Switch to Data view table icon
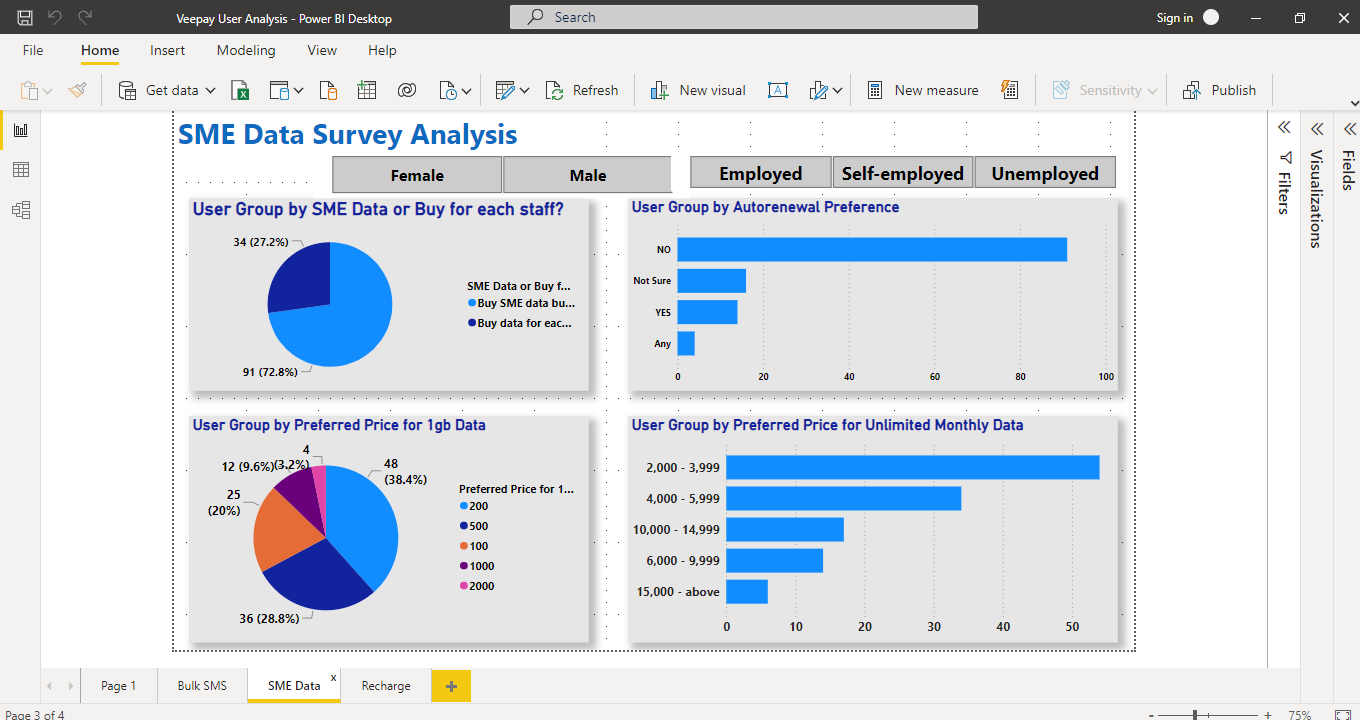 pyautogui.click(x=20, y=170)
